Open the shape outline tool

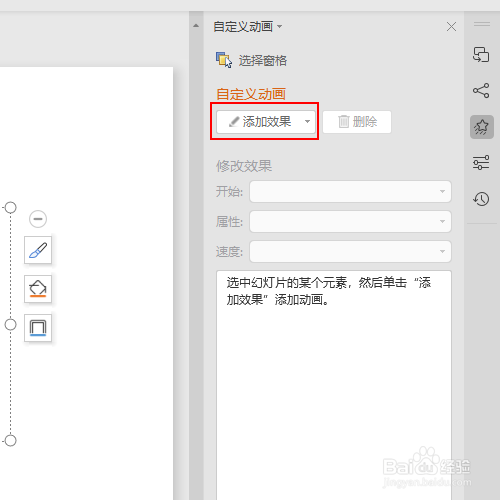click(x=38, y=328)
